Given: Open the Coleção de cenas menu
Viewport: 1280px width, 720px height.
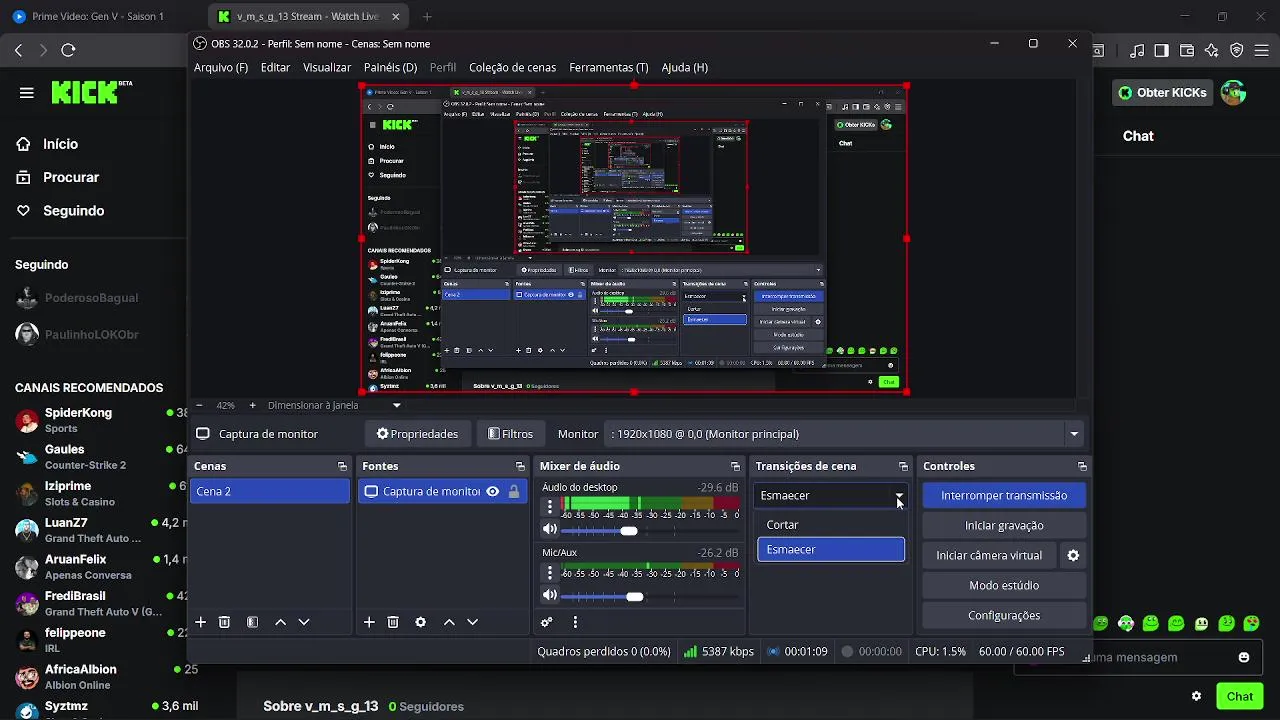Looking at the screenshot, I should (x=512, y=67).
